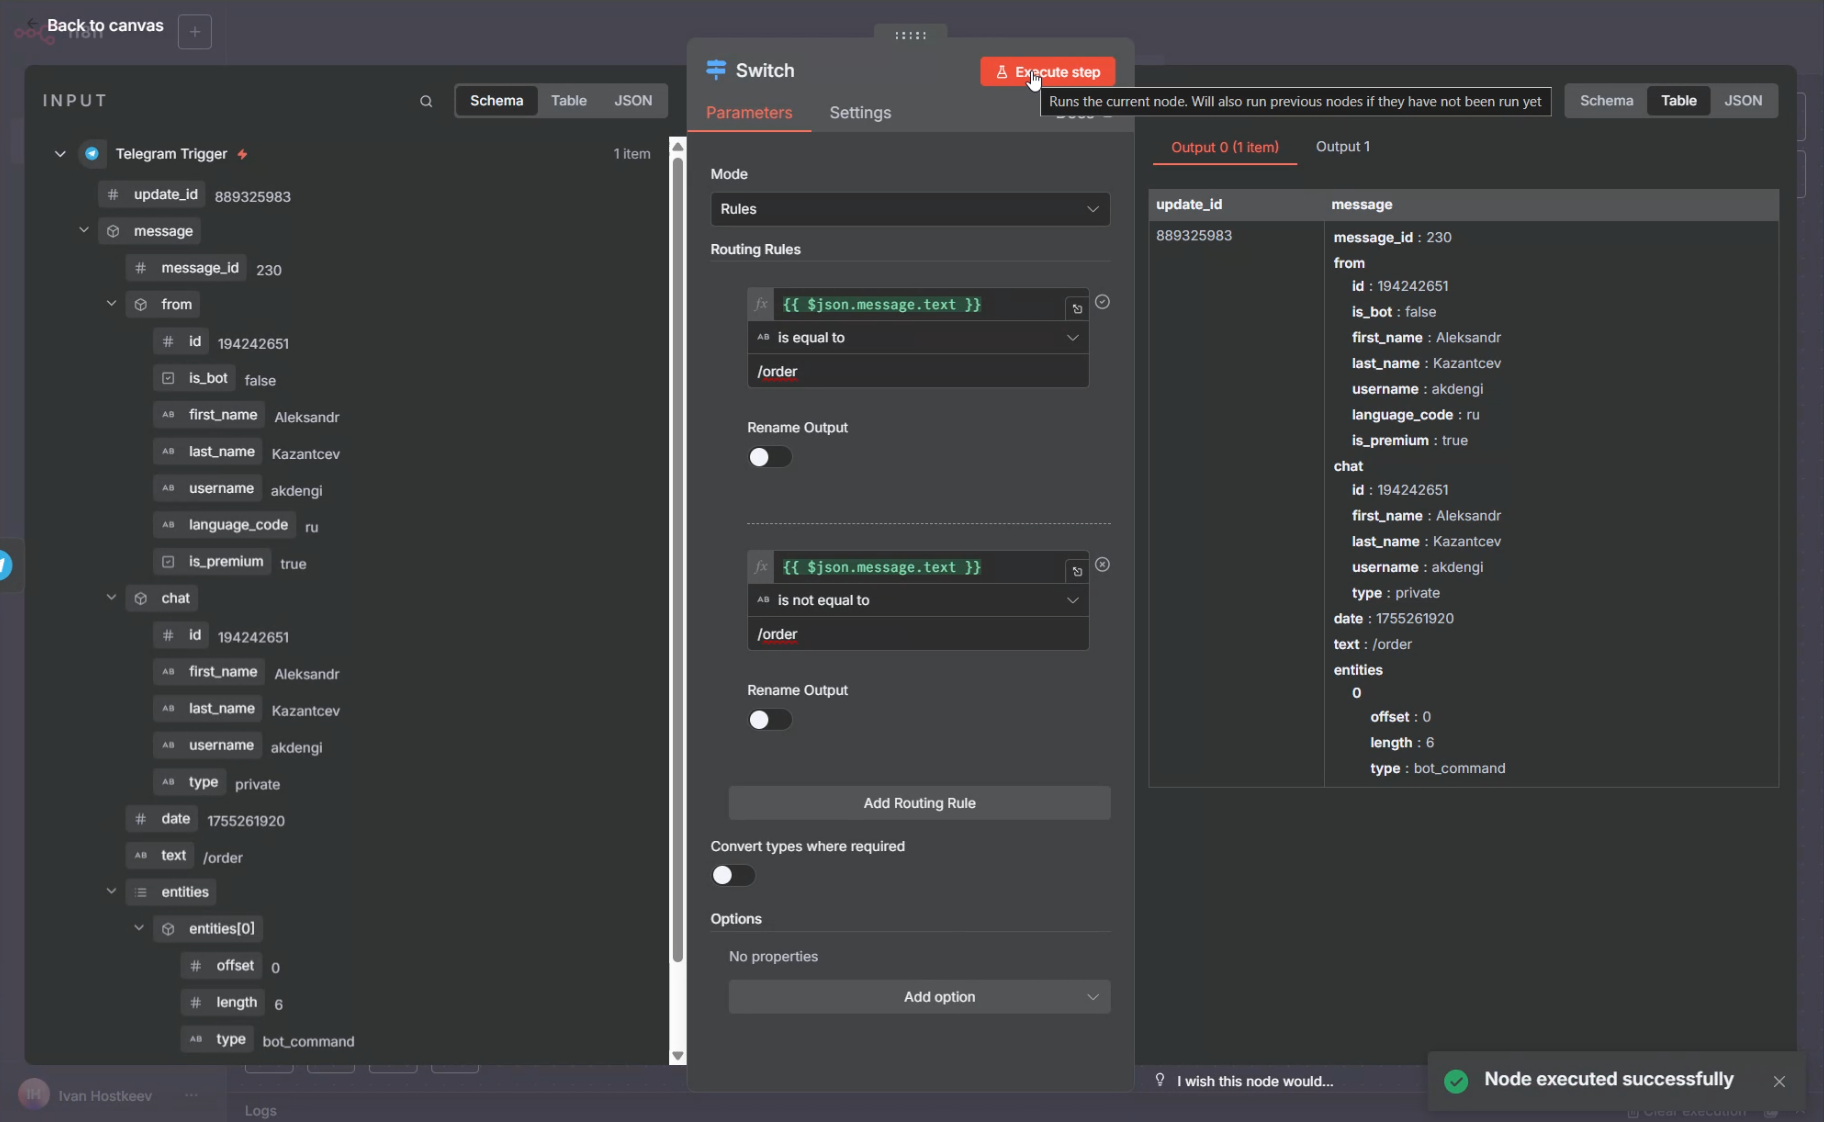Click the Add Routing Rule button
1824x1122 pixels.
click(919, 803)
